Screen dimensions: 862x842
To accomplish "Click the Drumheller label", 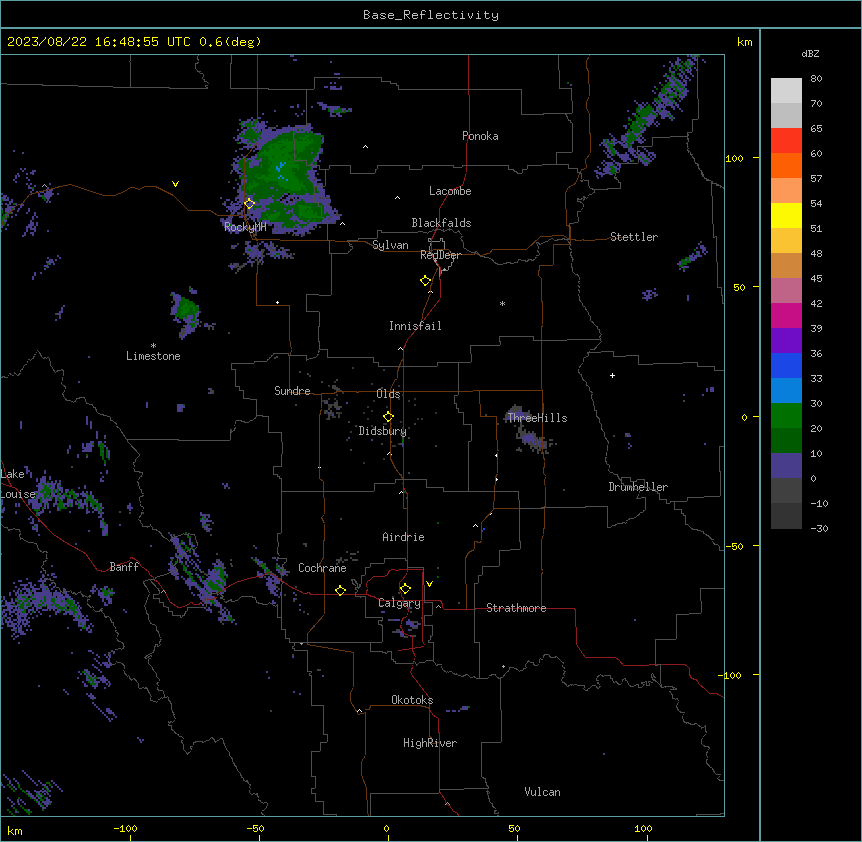I will (638, 487).
